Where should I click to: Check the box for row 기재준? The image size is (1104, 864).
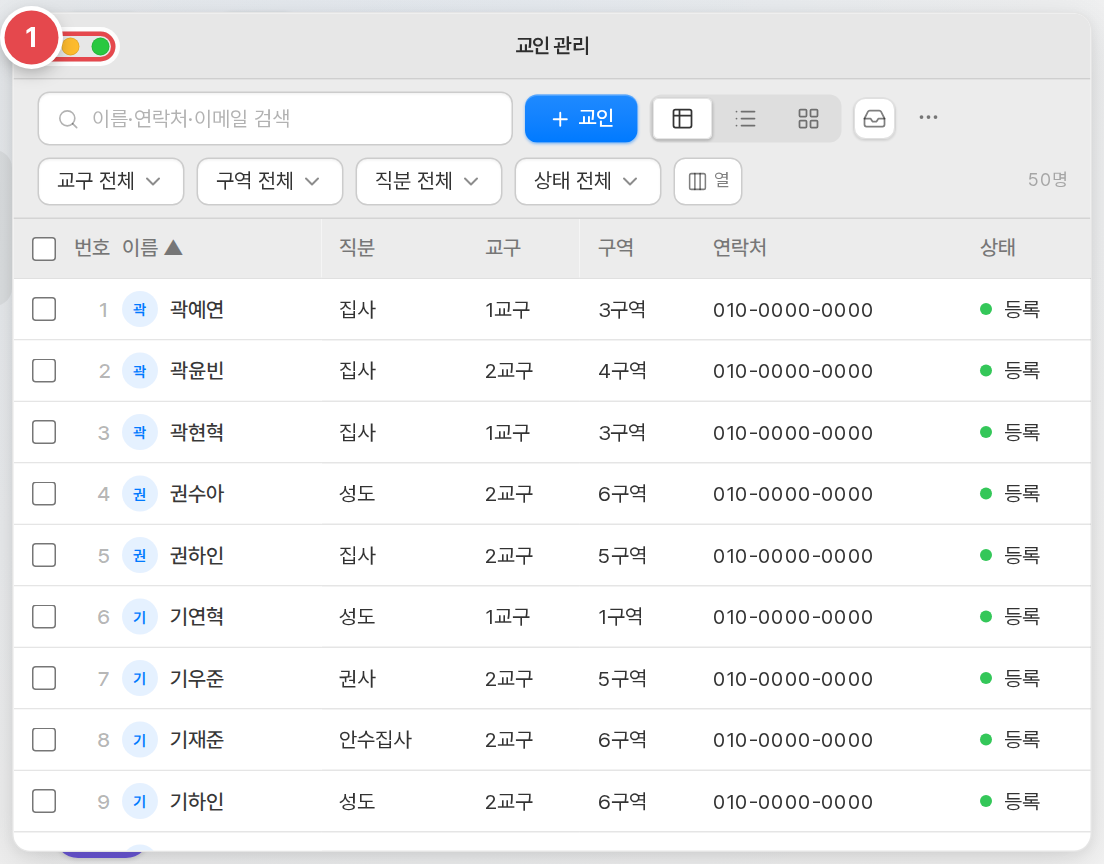44,740
